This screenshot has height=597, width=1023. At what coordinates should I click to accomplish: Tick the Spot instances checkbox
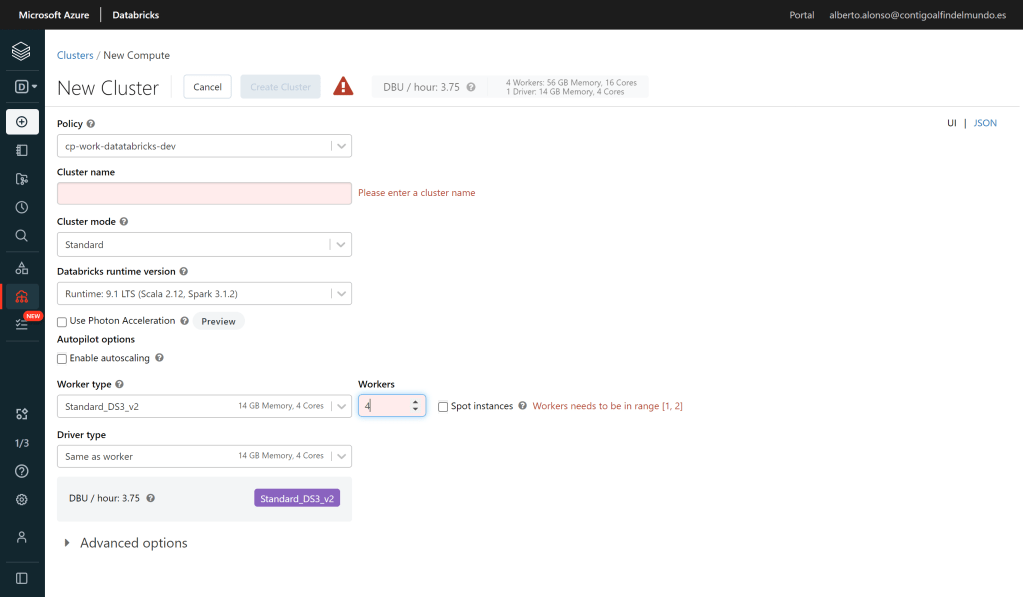point(443,407)
